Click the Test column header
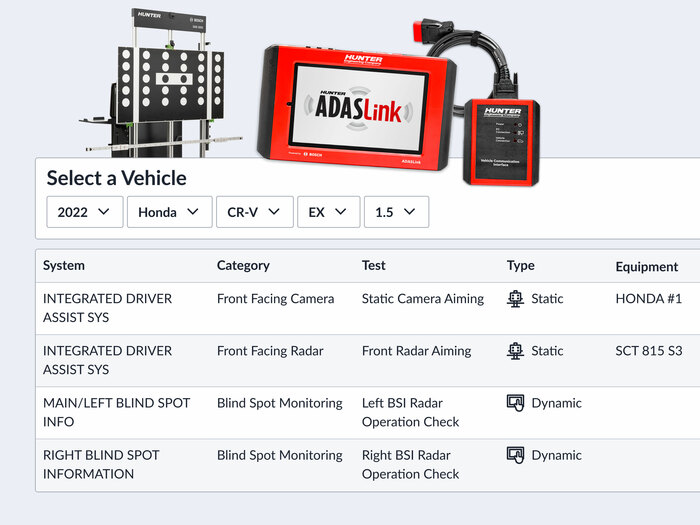 tap(374, 266)
